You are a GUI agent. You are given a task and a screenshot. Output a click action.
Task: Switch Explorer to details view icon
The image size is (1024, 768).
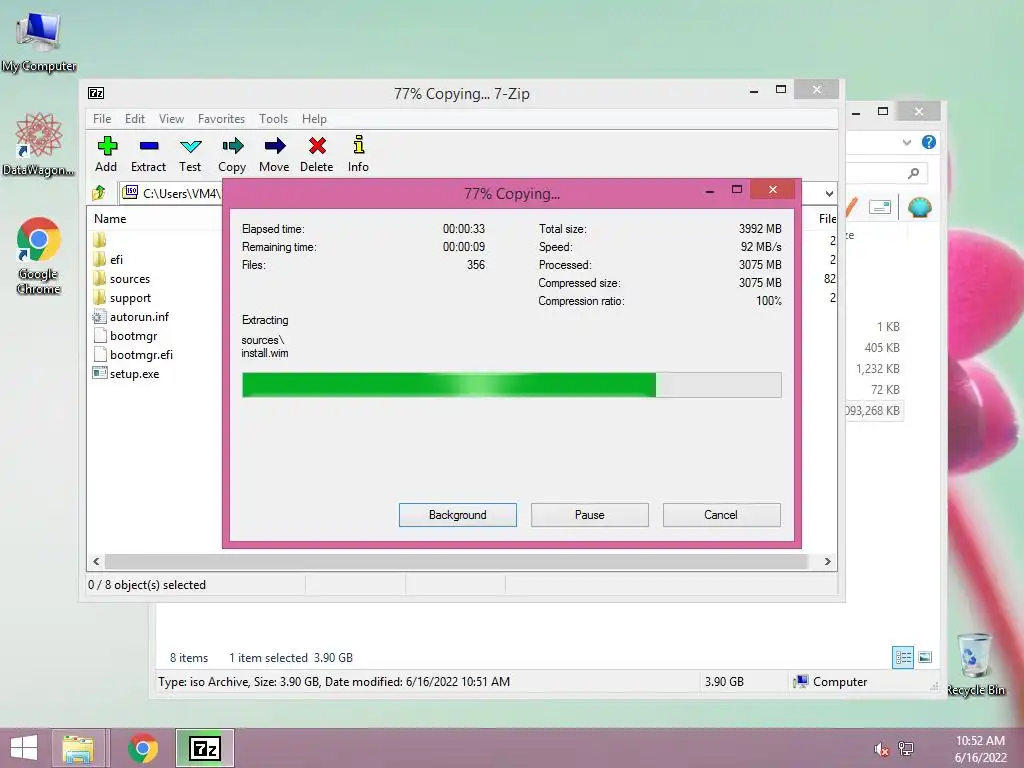903,657
